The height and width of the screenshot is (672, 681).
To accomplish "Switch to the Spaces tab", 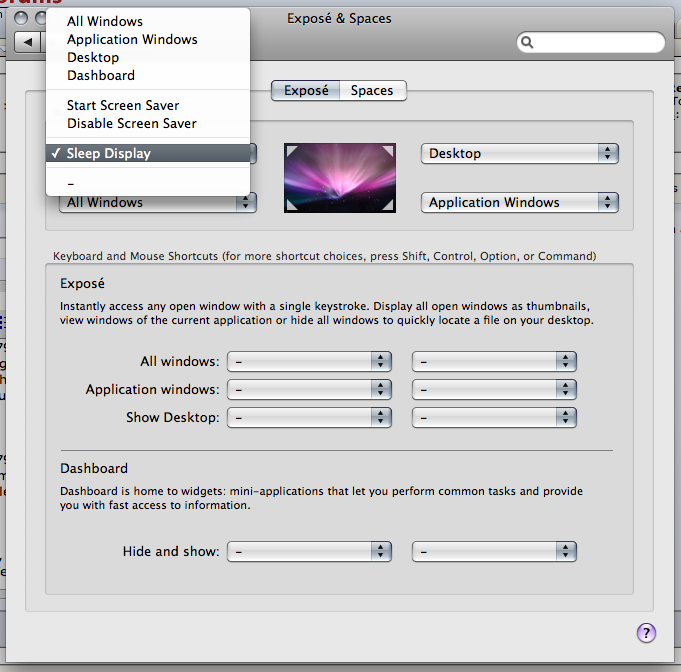I will click(x=372, y=90).
